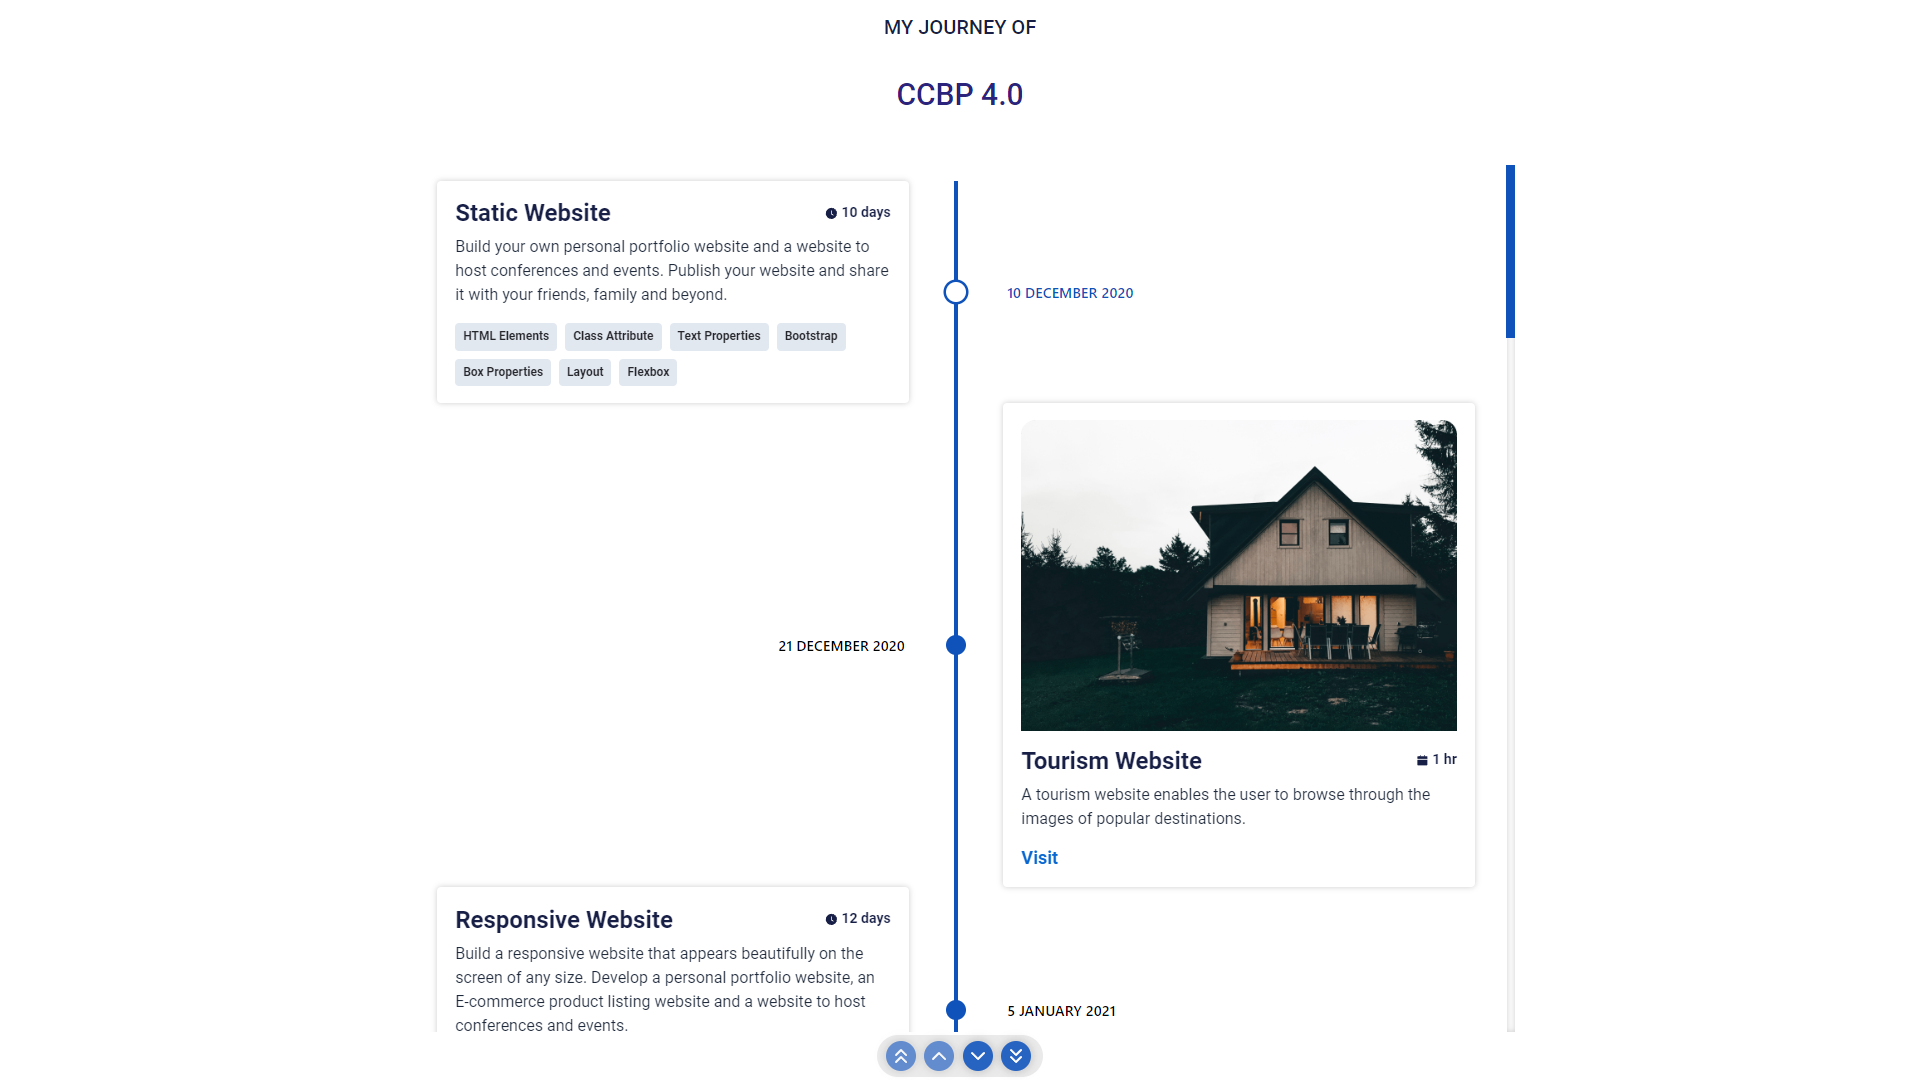Click the Flexbox tag button
Screen dimensions: 1920x1080
(x=647, y=372)
